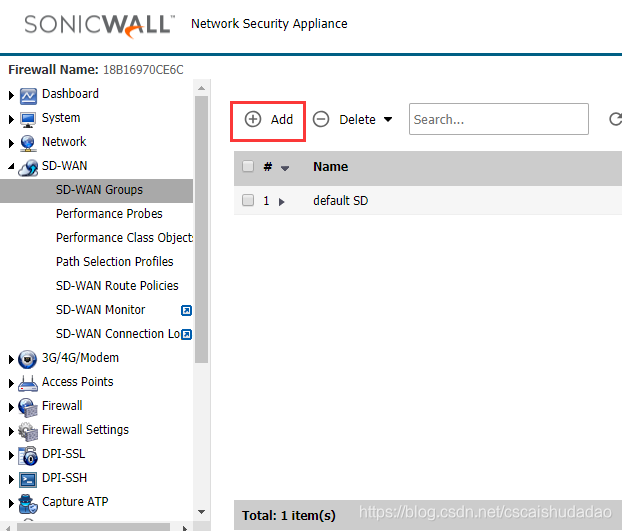Expand the 3G/4G/Modem tree node

(x=11, y=359)
